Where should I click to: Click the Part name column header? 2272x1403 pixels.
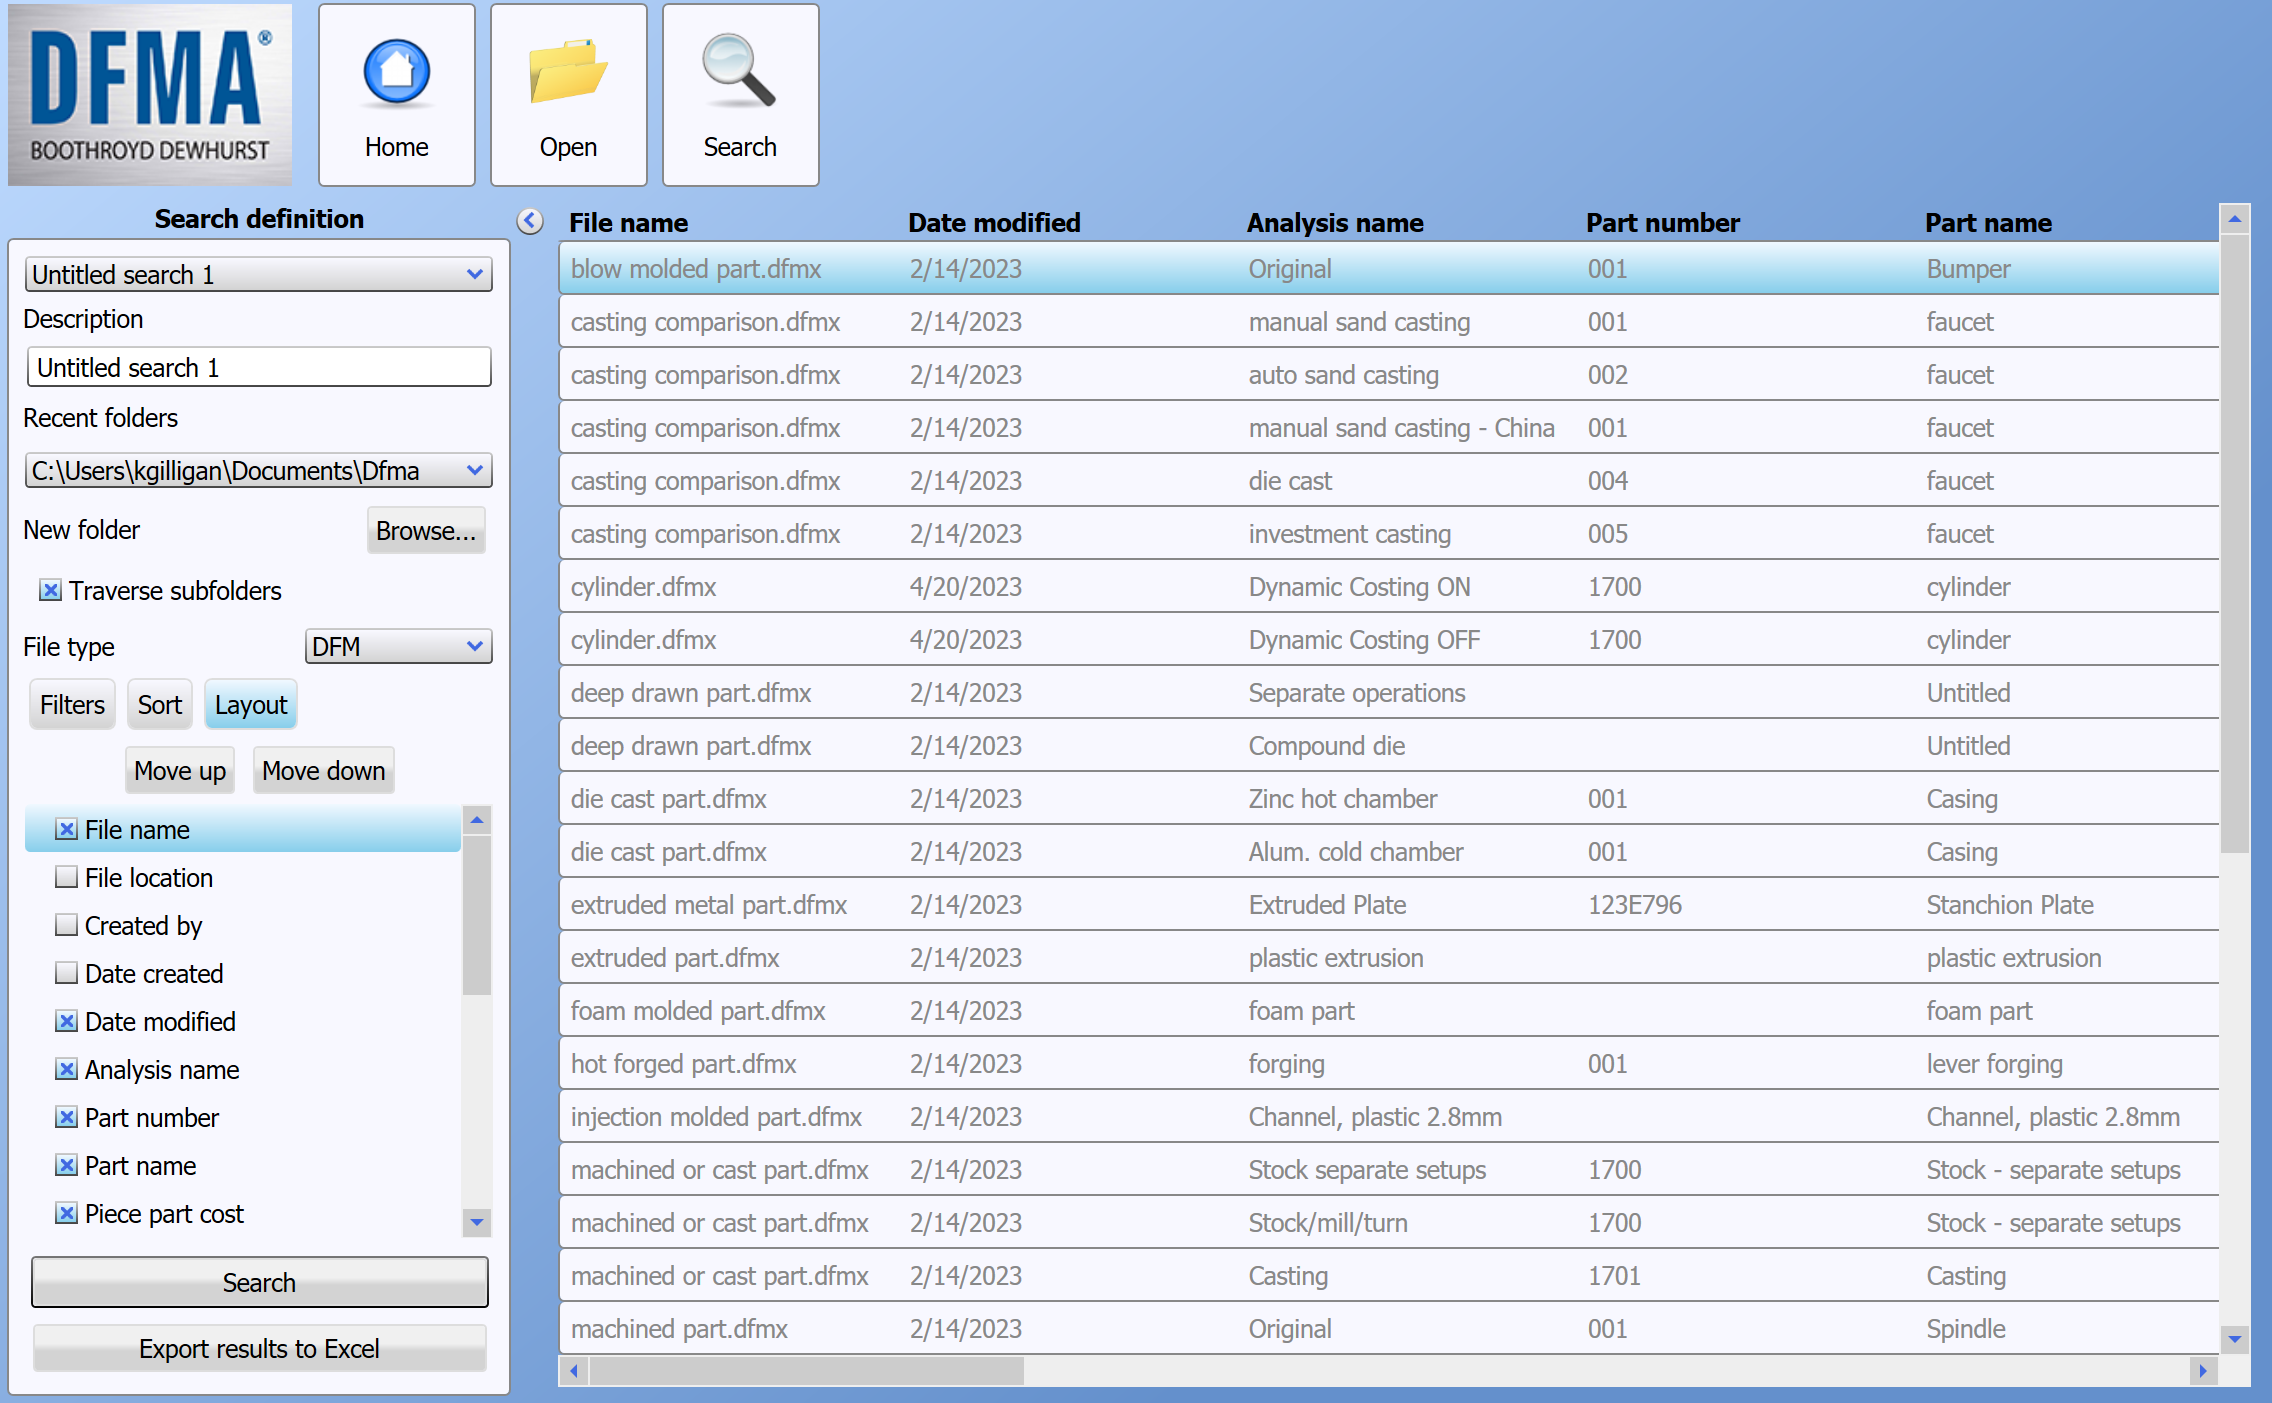tap(1988, 222)
